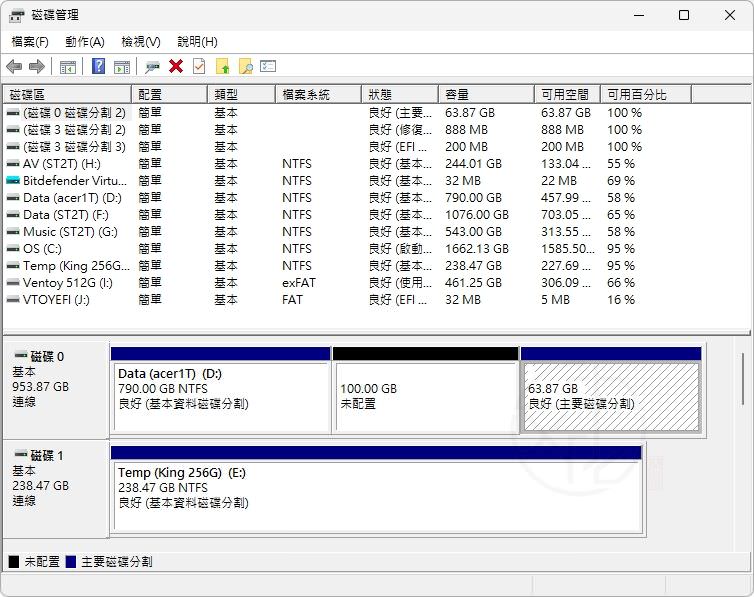
Task: Toggle the show/hide console tree icon
Action: point(67,66)
